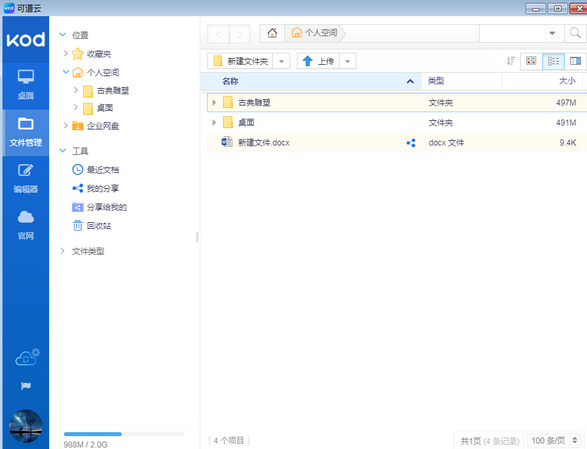Screen dimensions: 587x449
Task: Click the 上传 upload button
Action: pyautogui.click(x=318, y=61)
